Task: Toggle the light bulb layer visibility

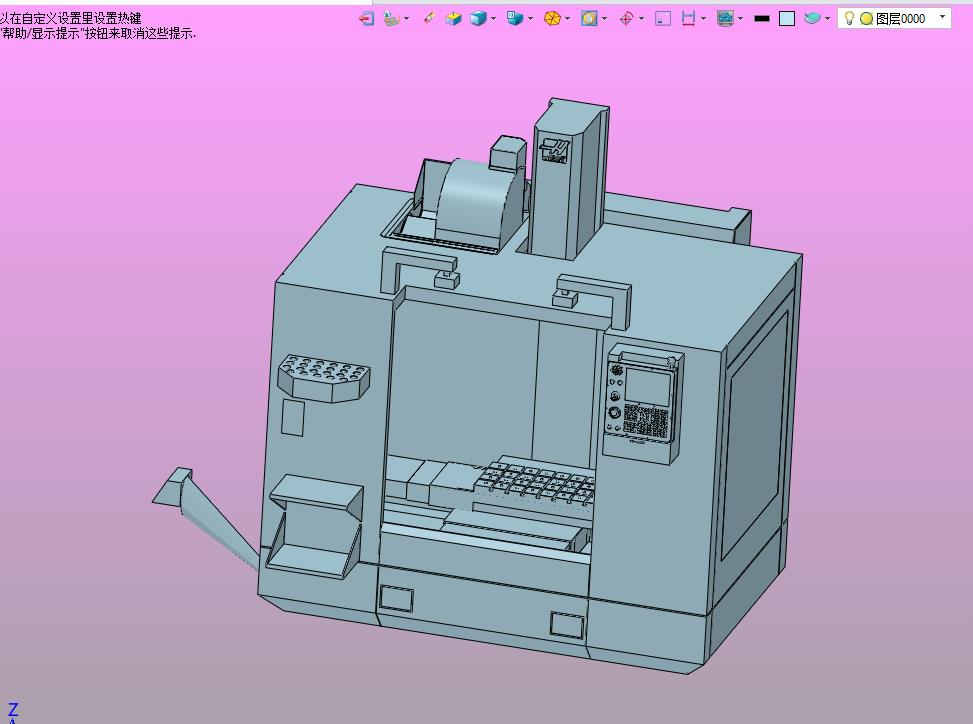Action: coord(850,19)
